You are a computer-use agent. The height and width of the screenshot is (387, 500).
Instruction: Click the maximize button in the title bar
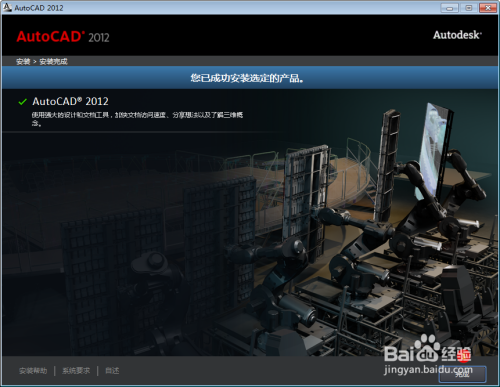(469, 8)
